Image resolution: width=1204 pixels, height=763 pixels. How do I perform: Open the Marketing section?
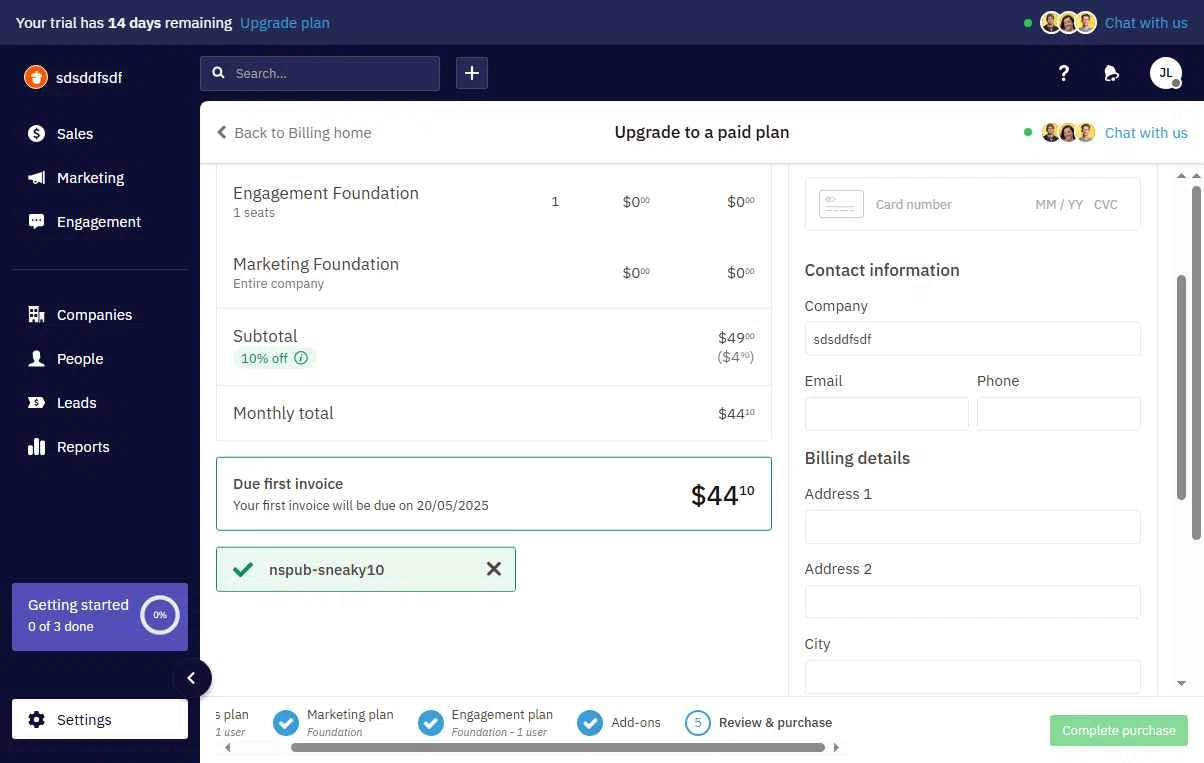click(77, 178)
